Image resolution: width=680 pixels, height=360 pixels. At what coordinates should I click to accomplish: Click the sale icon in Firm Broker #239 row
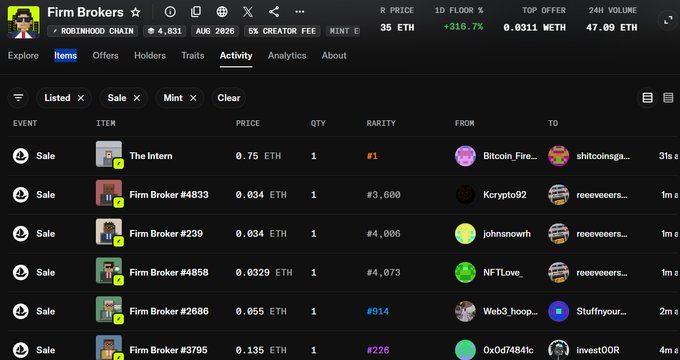pos(20,233)
